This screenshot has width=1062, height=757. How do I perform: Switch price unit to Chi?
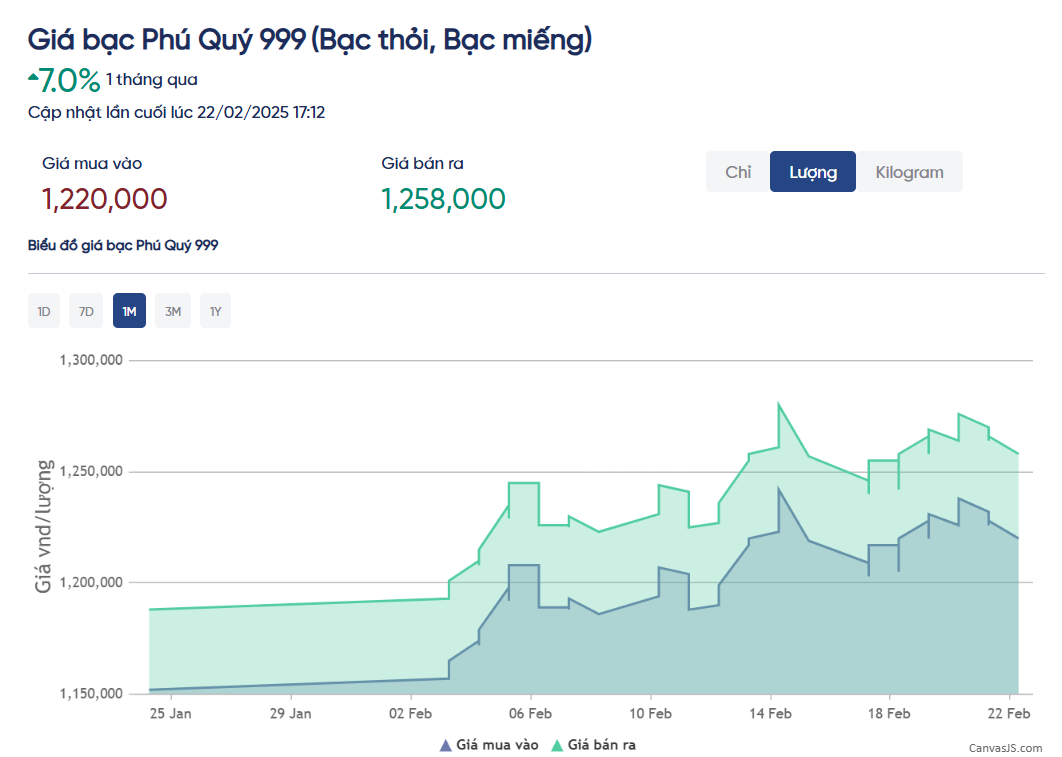738,172
